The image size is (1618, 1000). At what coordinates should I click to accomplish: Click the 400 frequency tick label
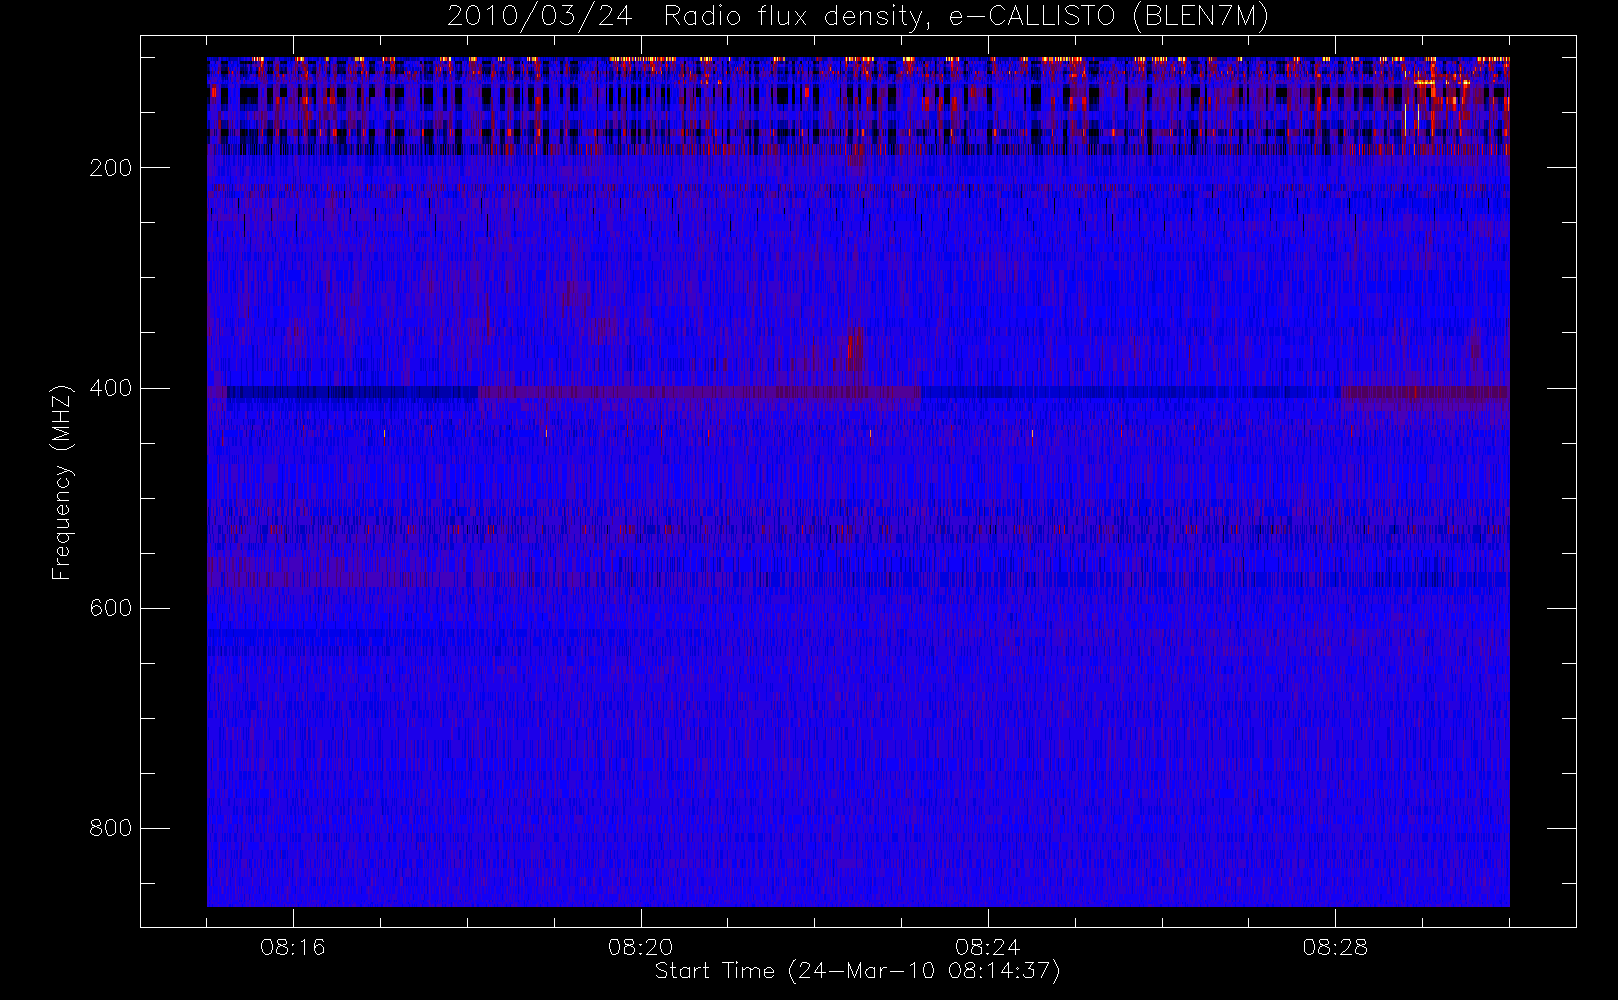111,388
